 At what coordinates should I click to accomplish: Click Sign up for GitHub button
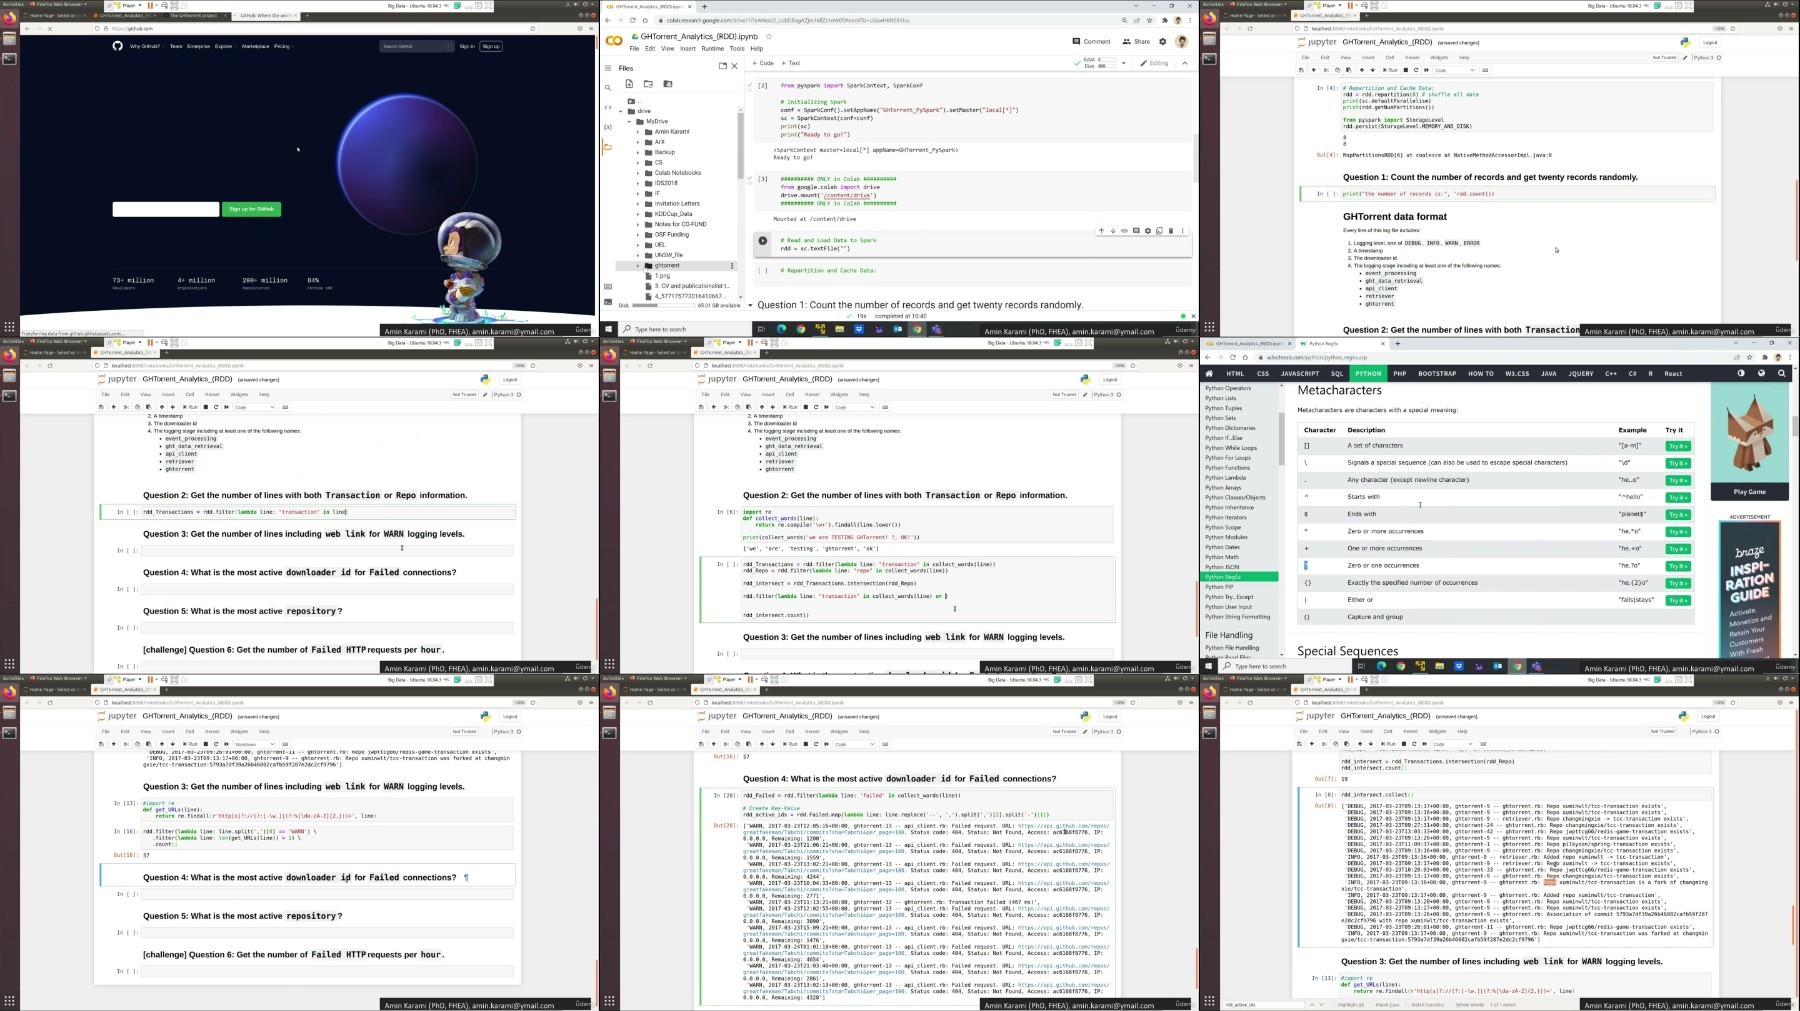(x=252, y=209)
